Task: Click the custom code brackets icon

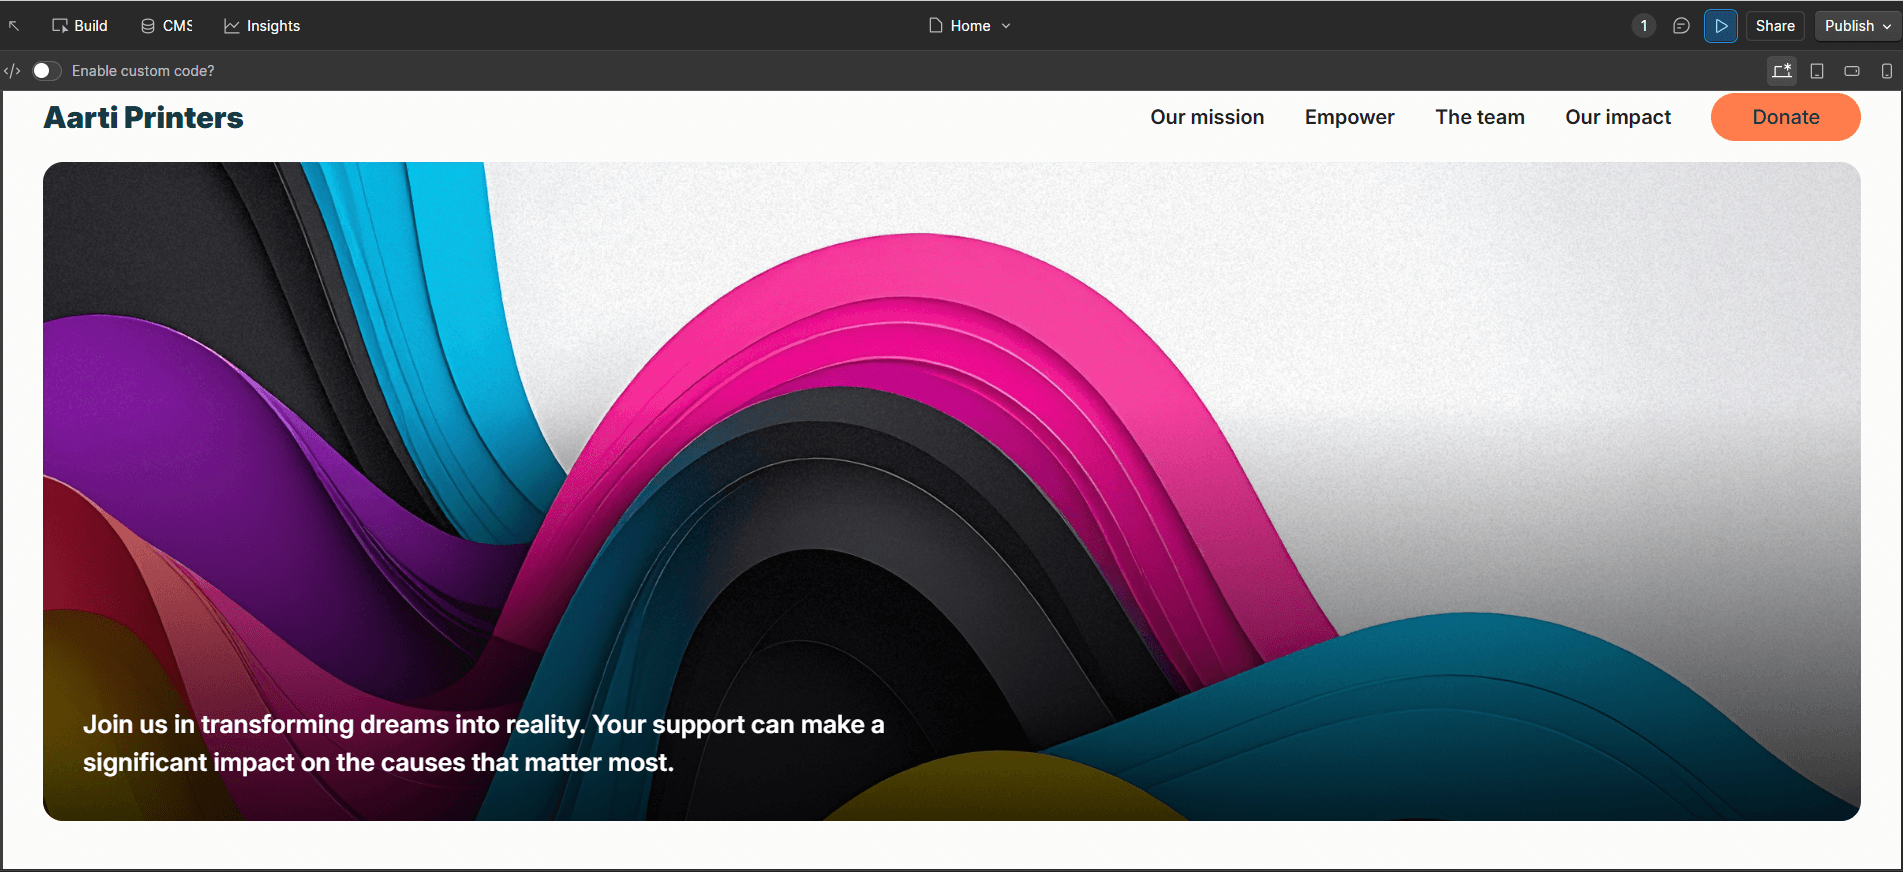Action: tap(12, 71)
